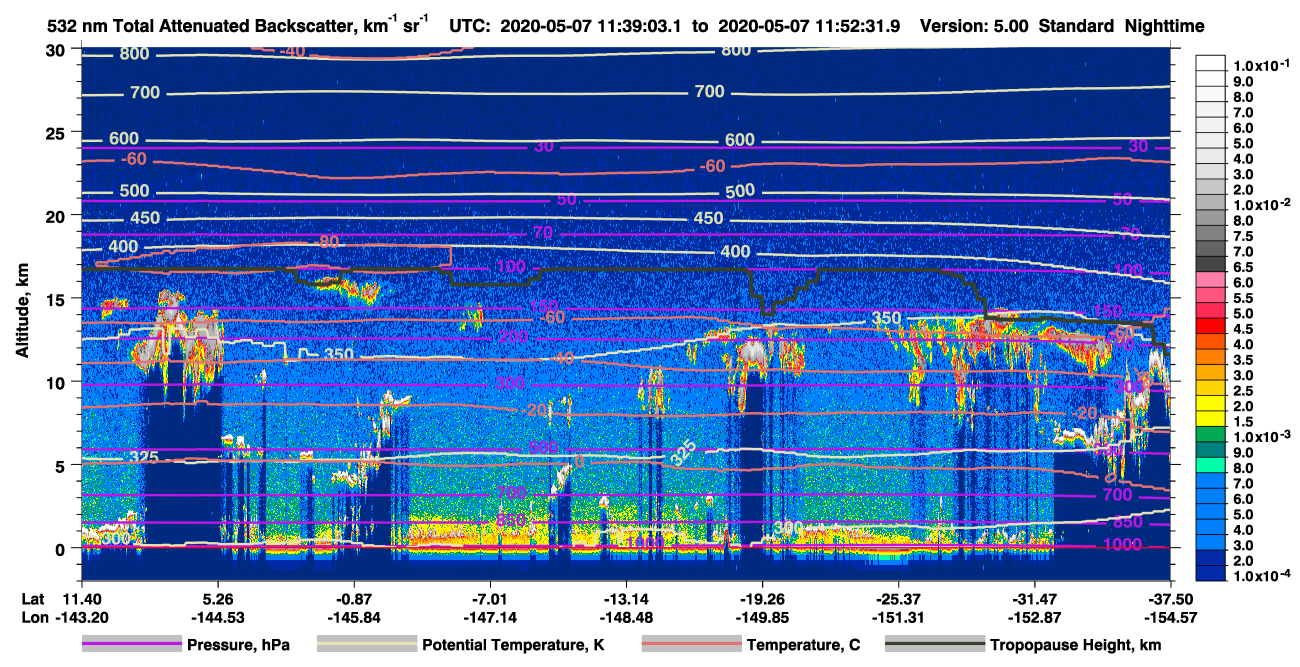Click the colorbar label 7.5

1242,237
